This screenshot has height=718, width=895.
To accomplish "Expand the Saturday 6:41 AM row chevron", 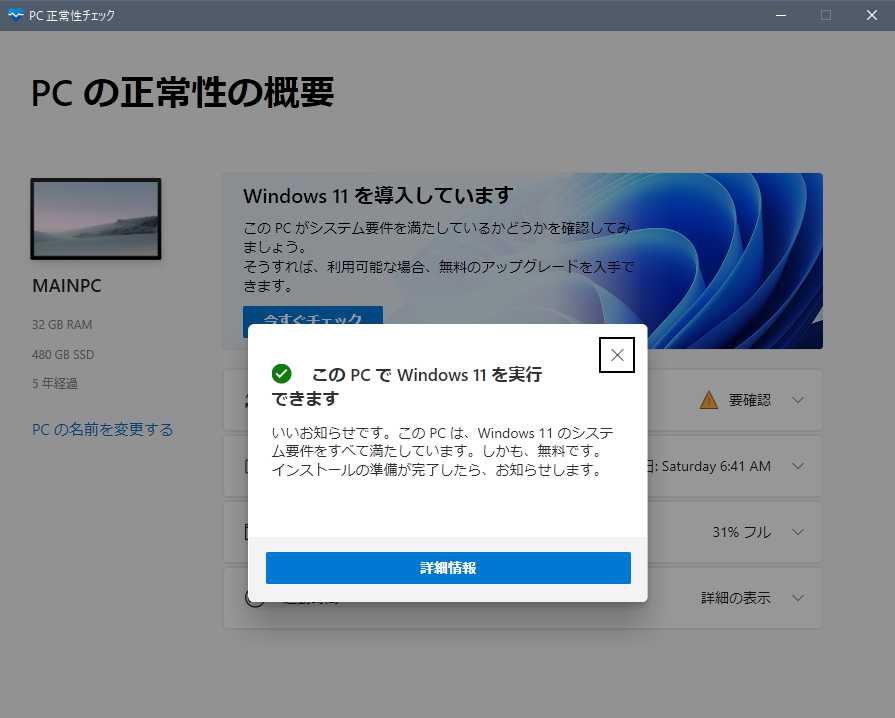I will click(798, 466).
